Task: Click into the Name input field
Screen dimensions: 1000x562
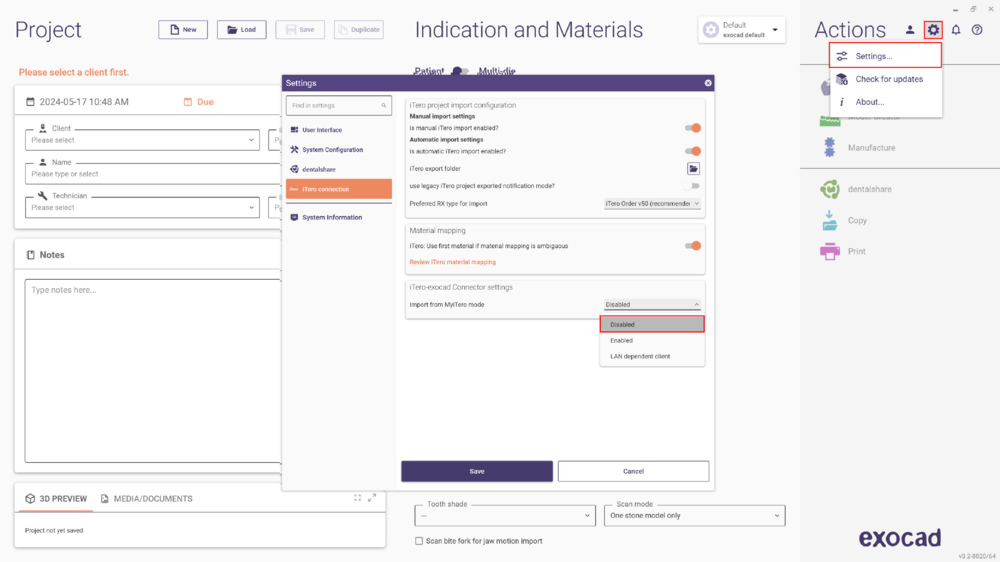Action: click(153, 174)
